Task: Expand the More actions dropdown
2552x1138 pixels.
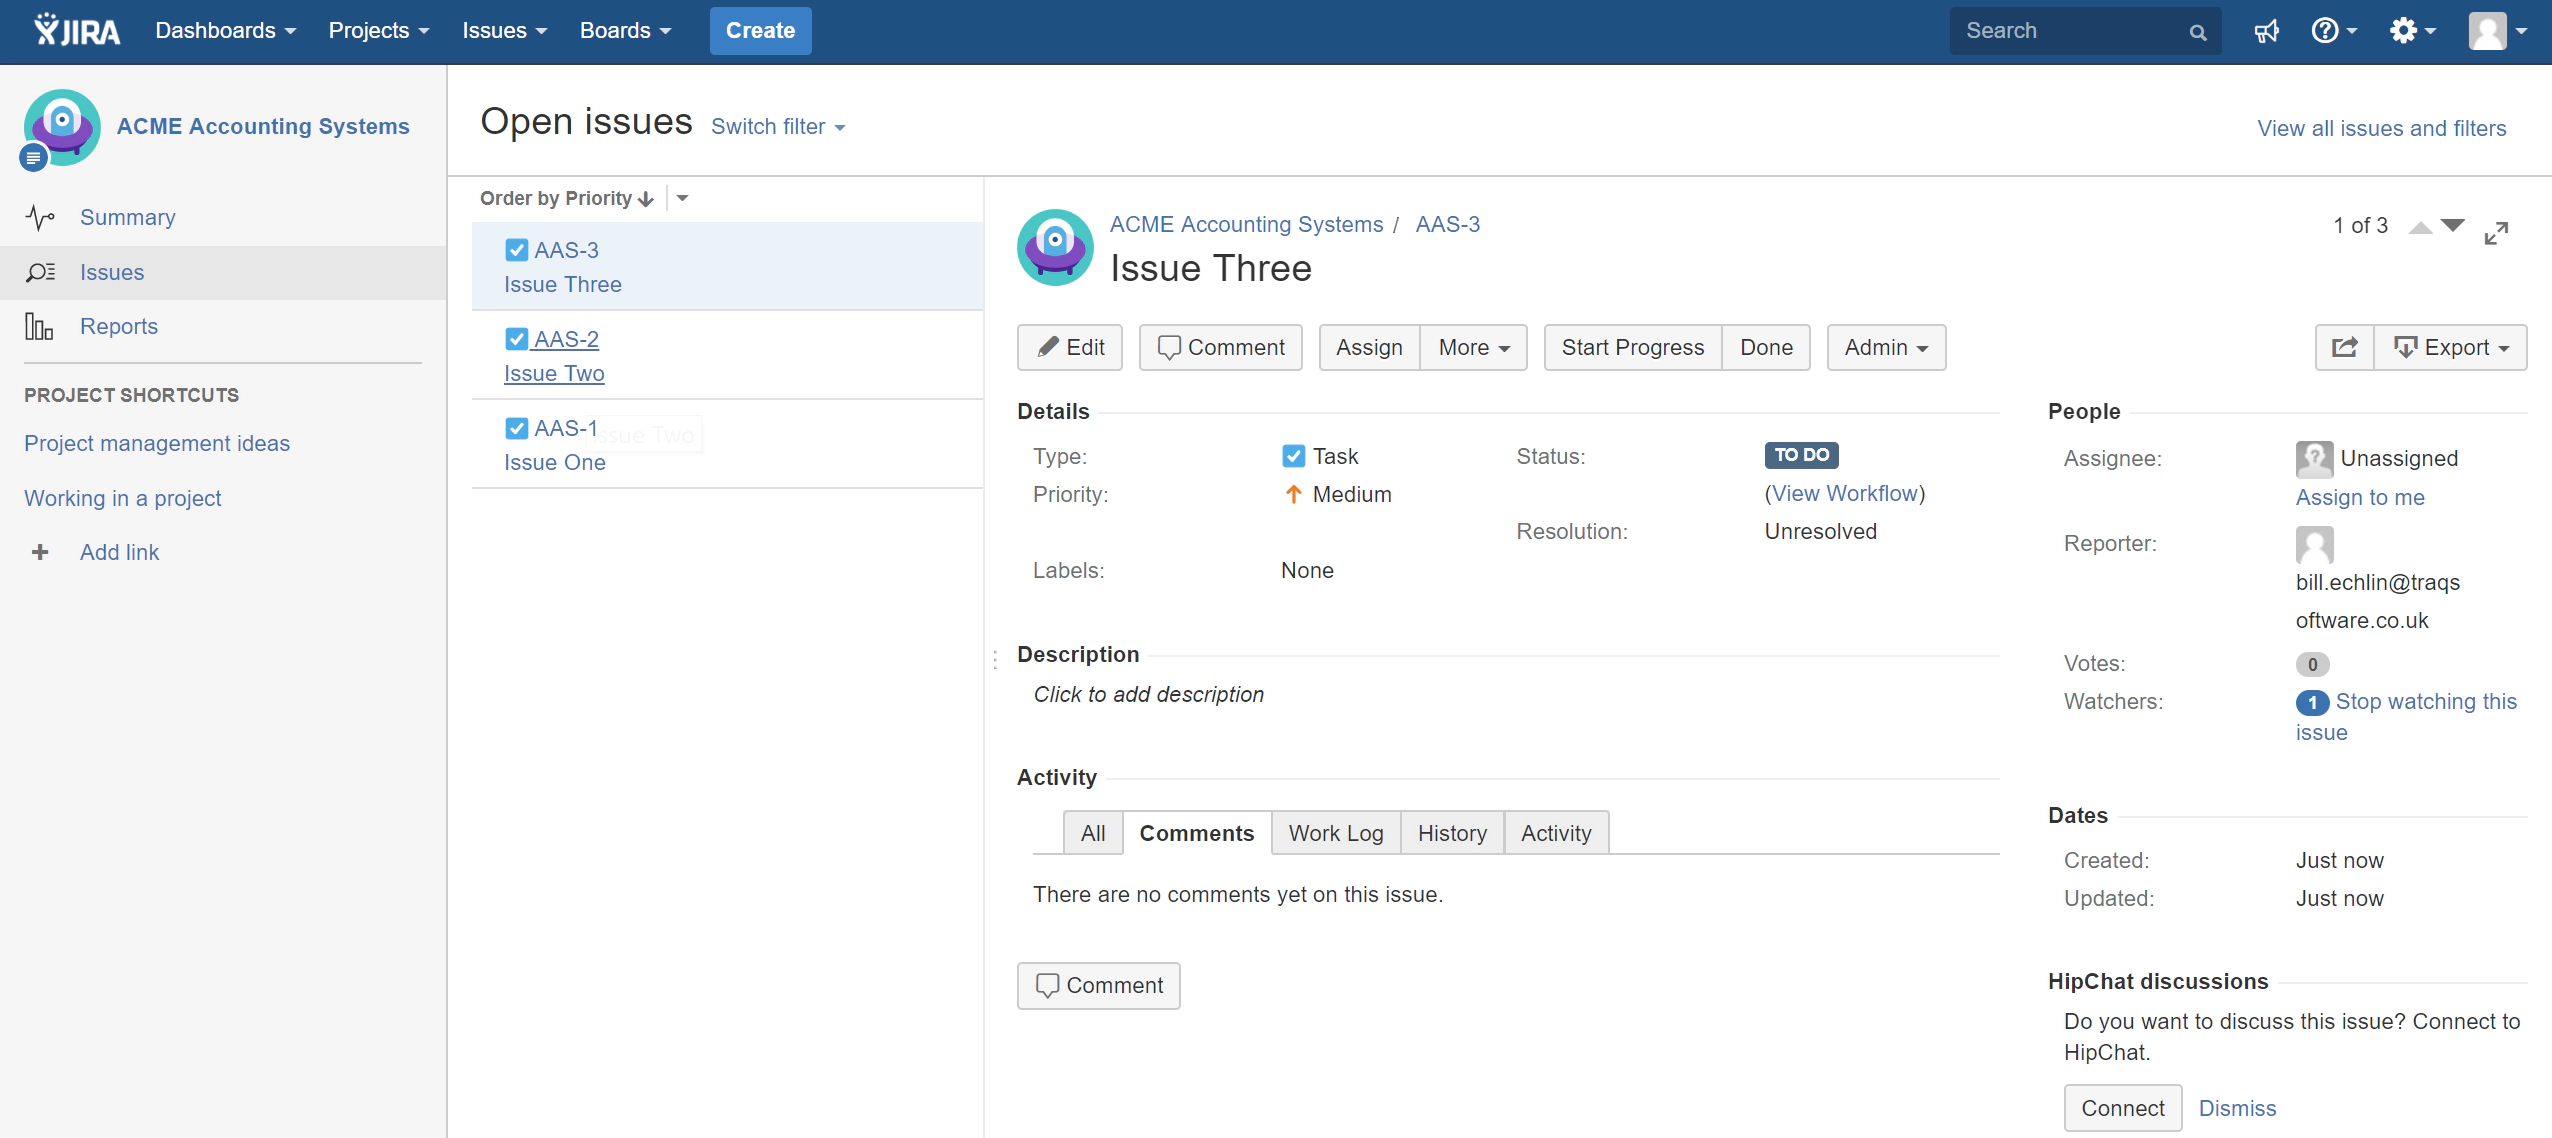Action: 1472,347
